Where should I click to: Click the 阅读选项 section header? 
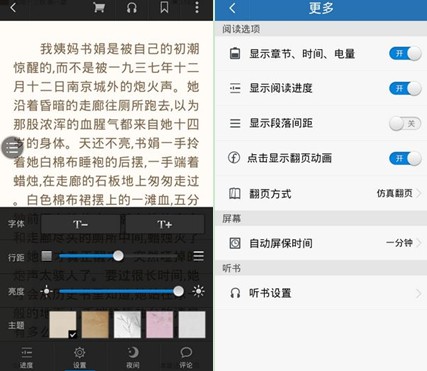coord(241,29)
